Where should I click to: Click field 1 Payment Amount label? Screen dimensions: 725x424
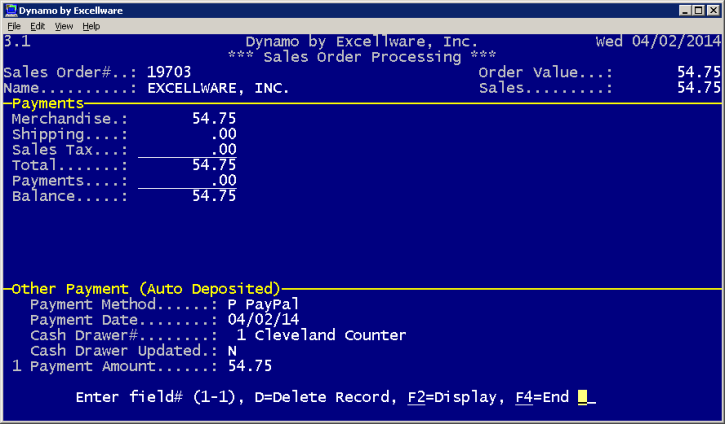click(114, 366)
